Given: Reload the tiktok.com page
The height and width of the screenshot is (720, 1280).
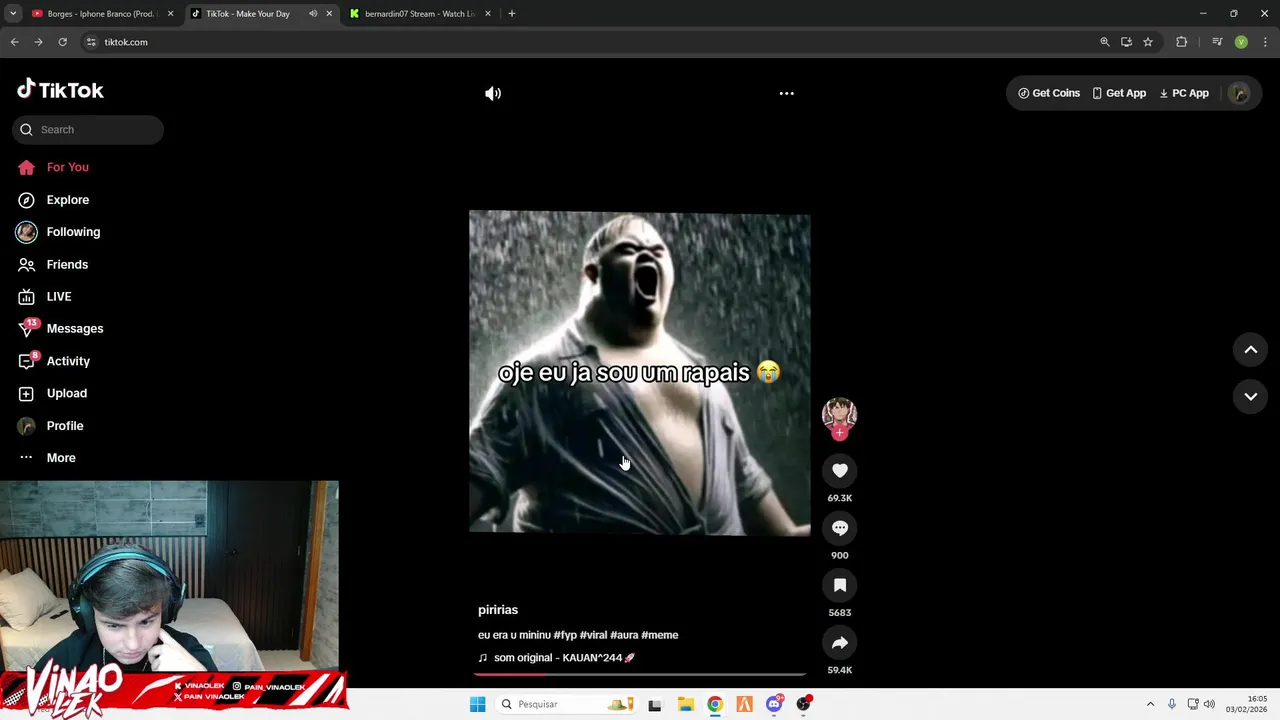Looking at the screenshot, I should coord(62,42).
